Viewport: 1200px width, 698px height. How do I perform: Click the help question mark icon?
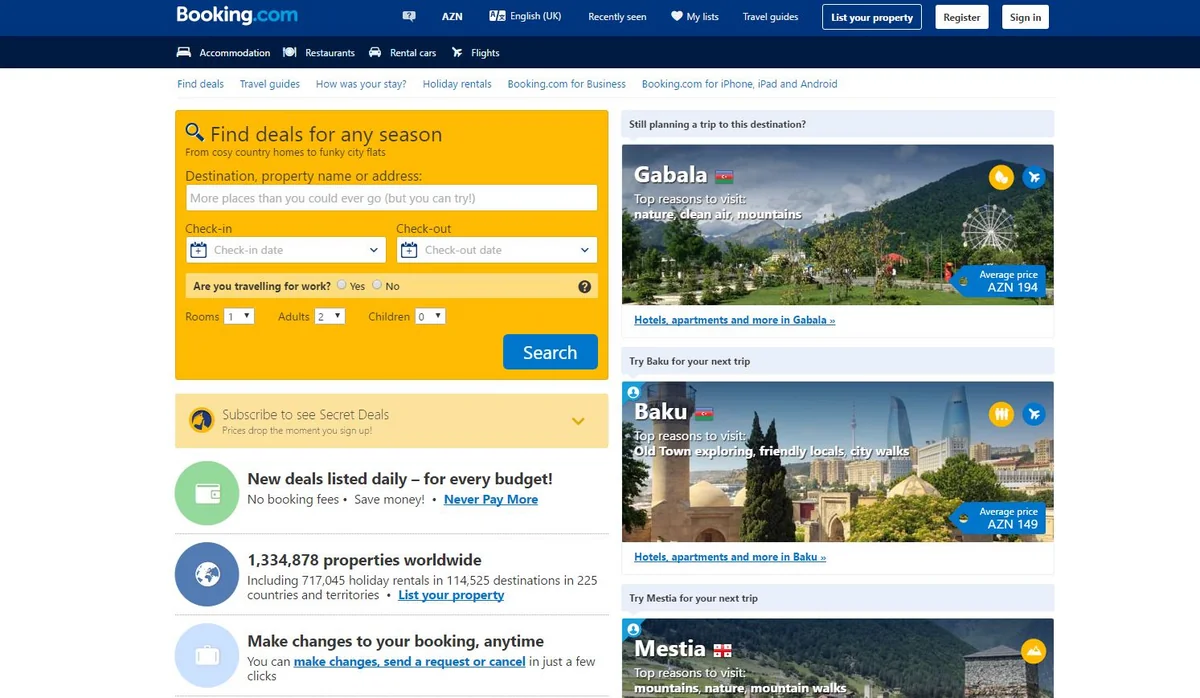pos(584,287)
